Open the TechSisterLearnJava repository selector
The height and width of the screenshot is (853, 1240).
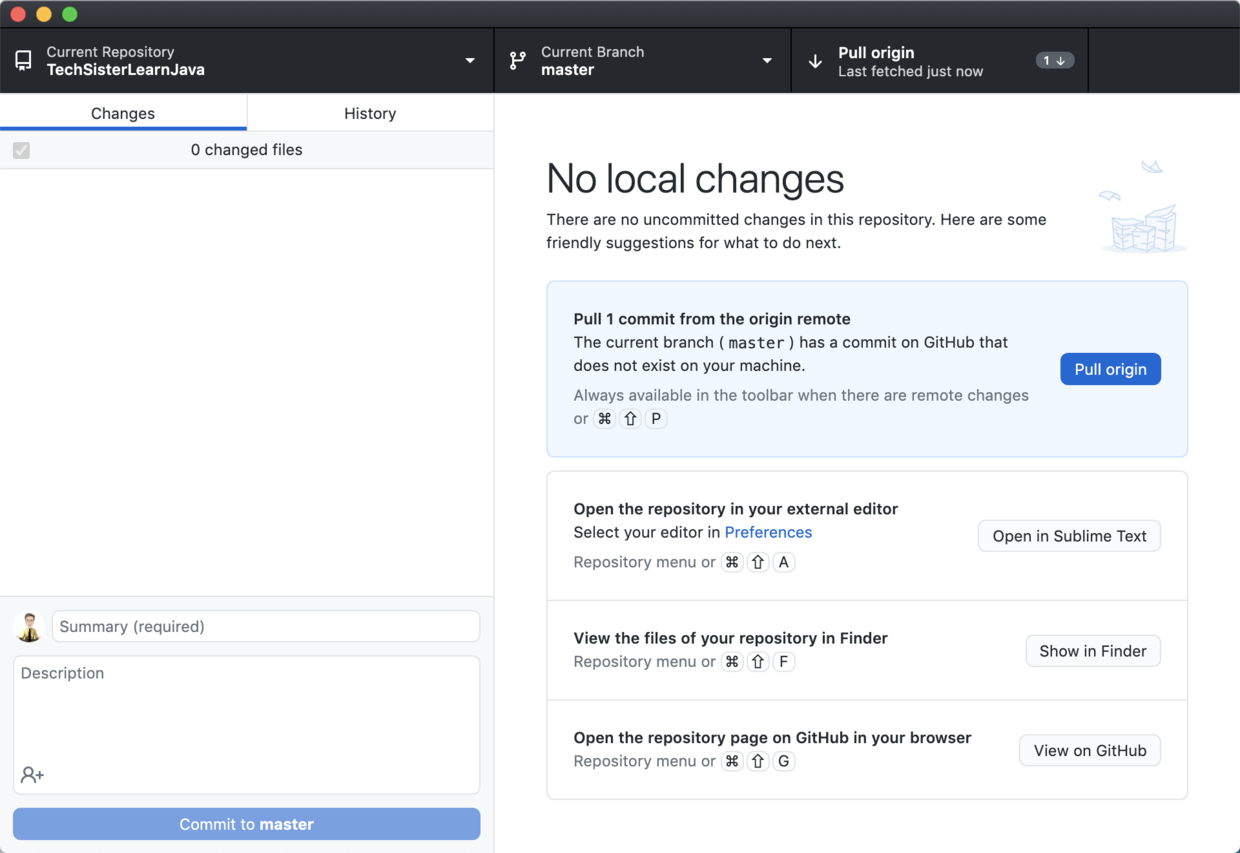[x=247, y=61]
